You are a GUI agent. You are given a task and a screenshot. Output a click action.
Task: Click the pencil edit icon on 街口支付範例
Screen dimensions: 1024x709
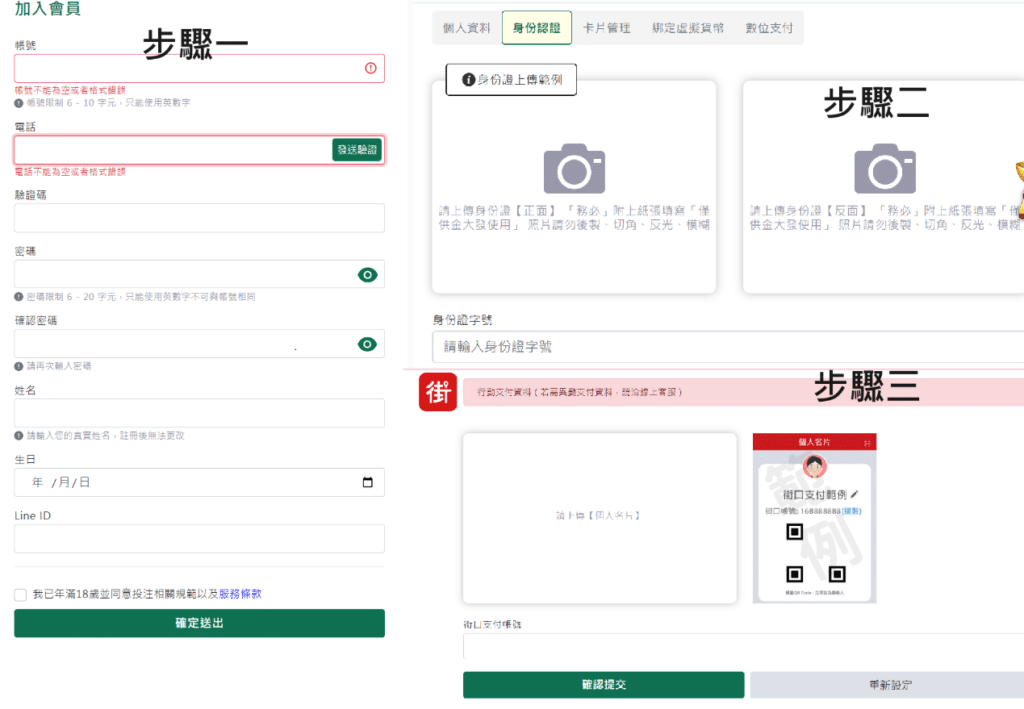[855, 494]
